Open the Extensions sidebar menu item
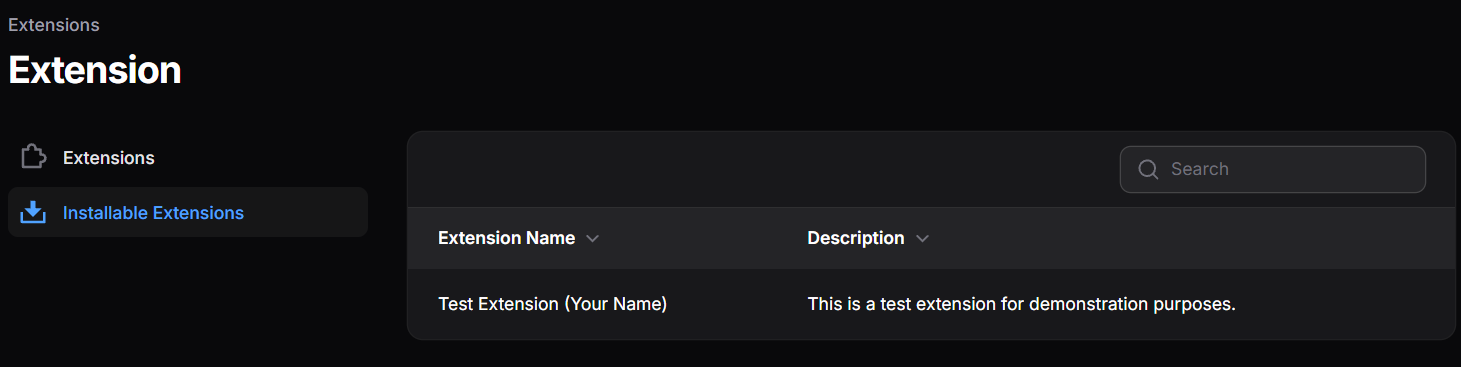The width and height of the screenshot is (1461, 367). tap(188, 158)
